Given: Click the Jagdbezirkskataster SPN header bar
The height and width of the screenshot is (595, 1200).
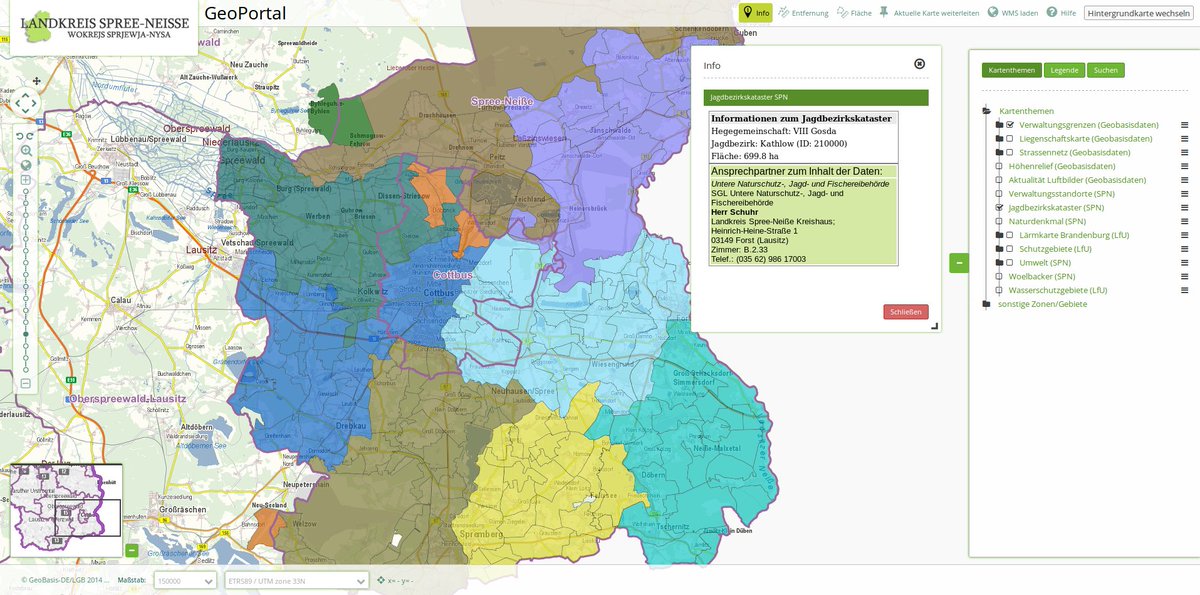Looking at the screenshot, I should click(815, 97).
